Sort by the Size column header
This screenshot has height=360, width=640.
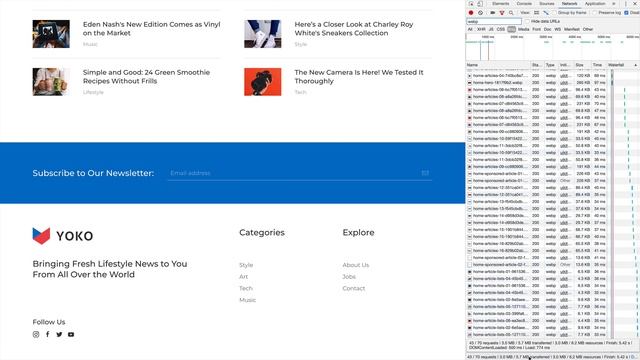(x=582, y=65)
